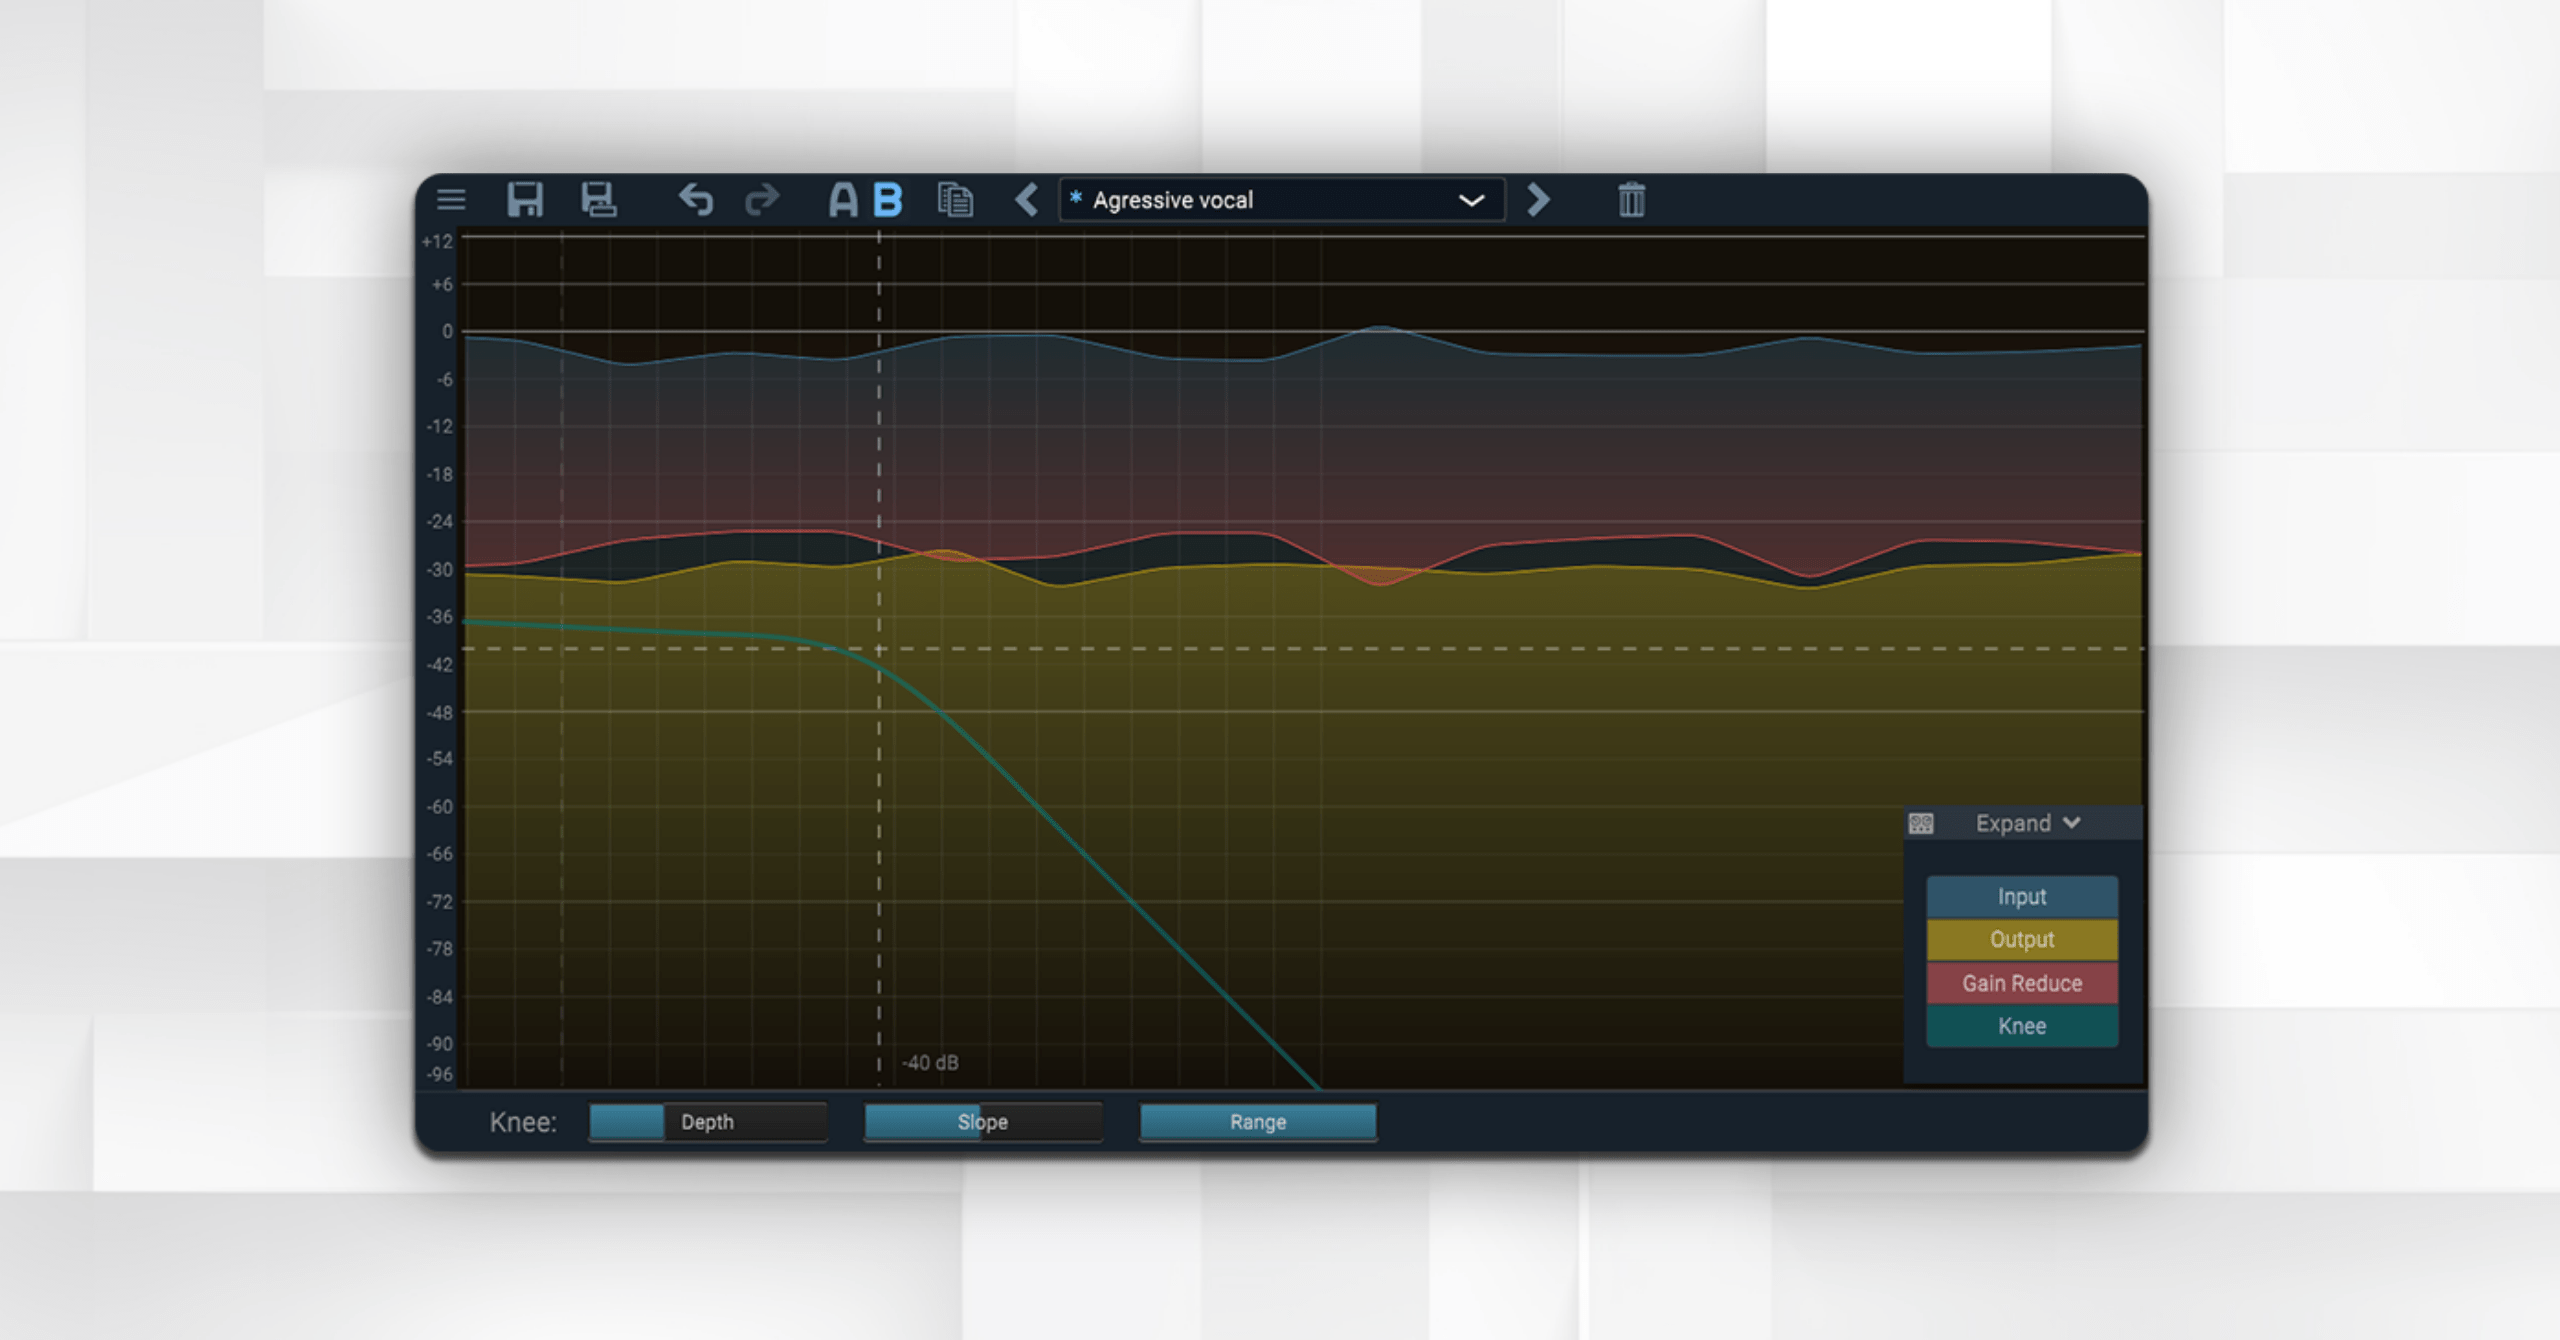Go to the previous preset
The image size is (2560, 1340).
1027,200
